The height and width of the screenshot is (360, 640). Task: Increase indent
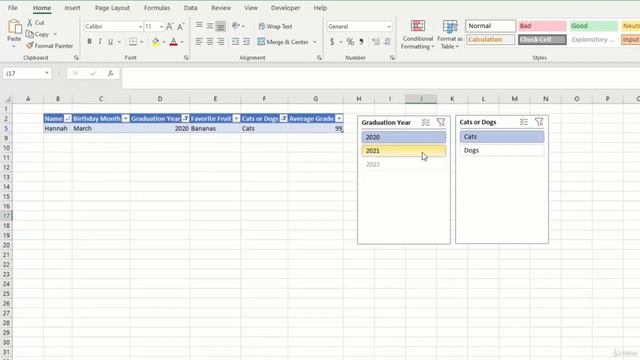(x=247, y=42)
